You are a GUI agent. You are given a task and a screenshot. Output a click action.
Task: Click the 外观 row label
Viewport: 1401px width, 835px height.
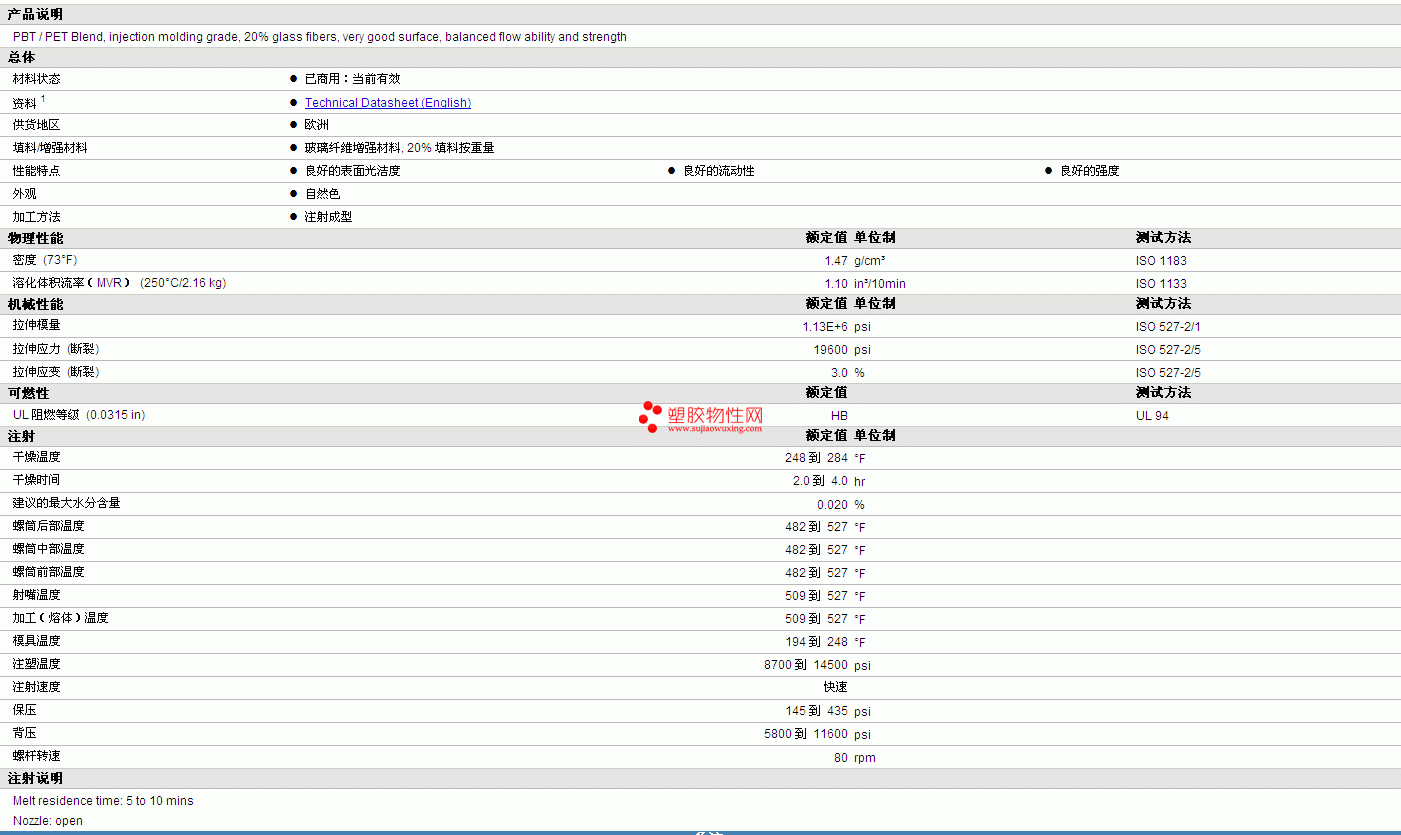(25, 194)
